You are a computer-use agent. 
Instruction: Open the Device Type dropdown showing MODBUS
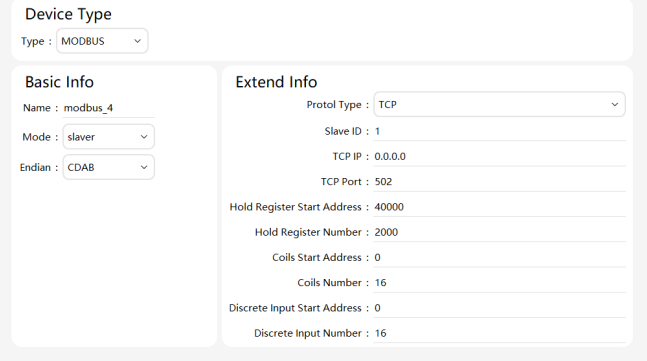coord(102,41)
